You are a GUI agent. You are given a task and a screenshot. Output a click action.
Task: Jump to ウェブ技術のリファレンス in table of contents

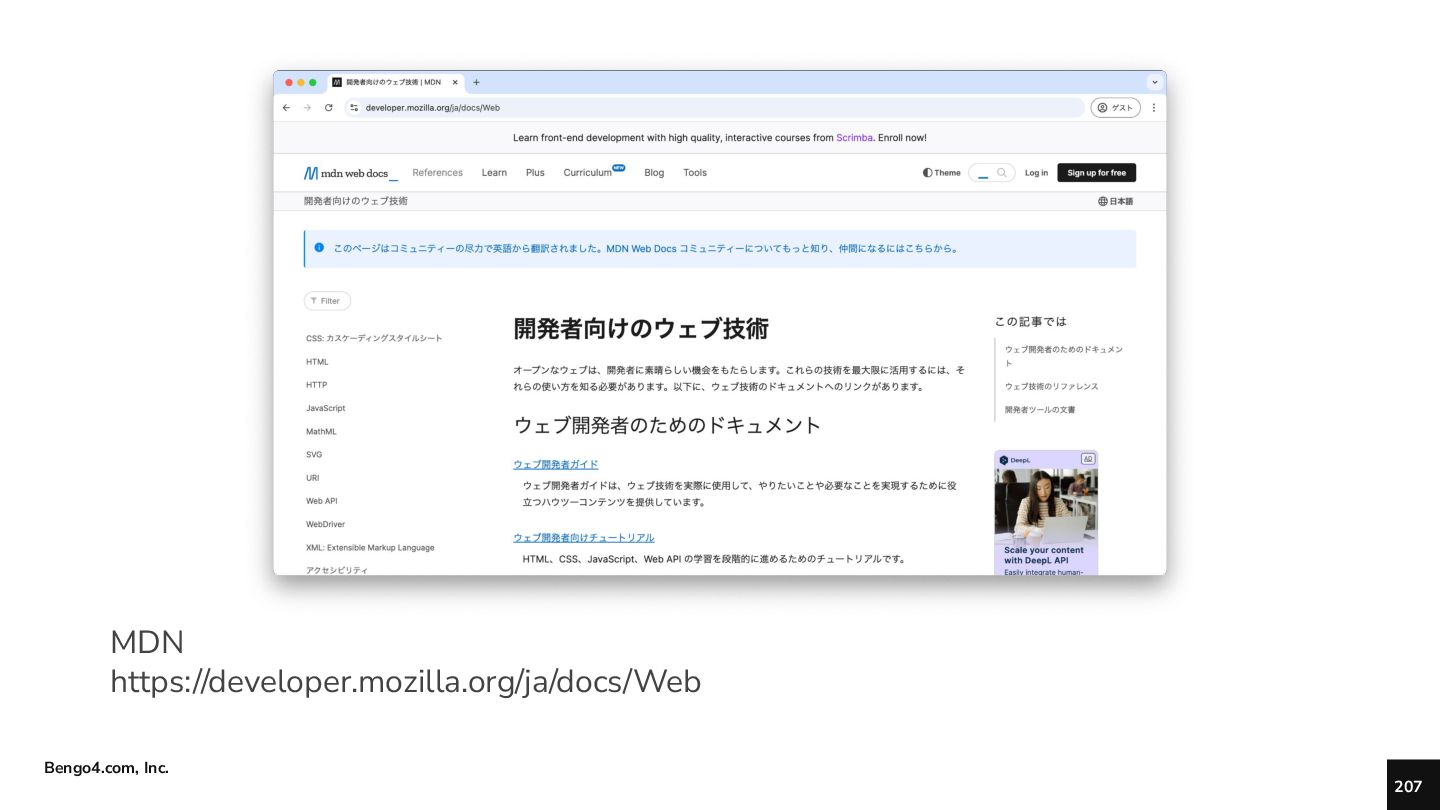click(1051, 386)
